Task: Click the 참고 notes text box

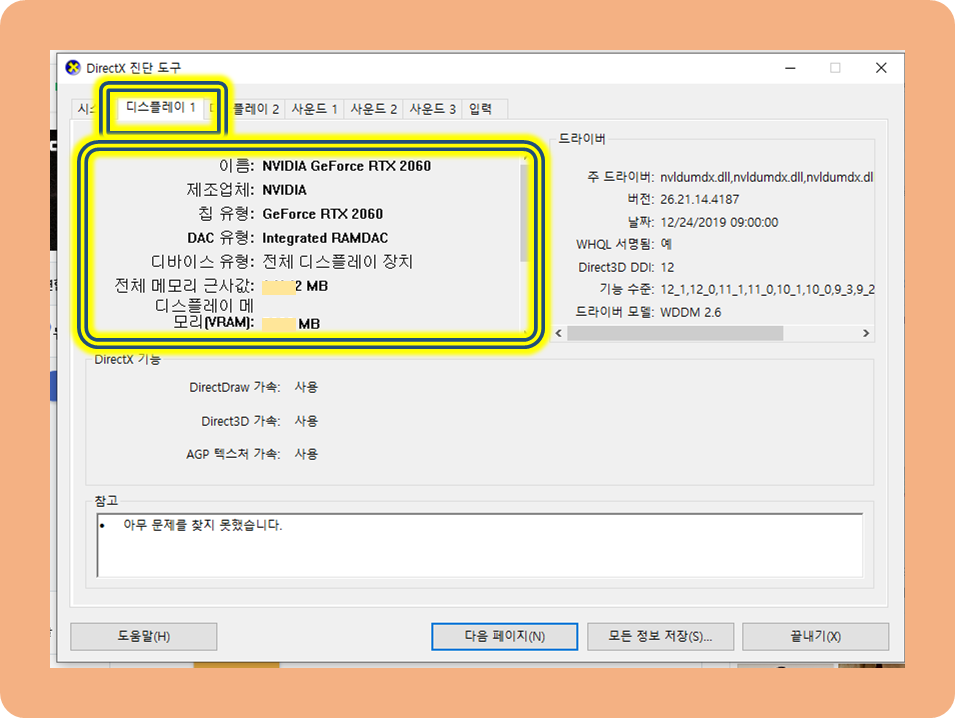Action: tap(480, 545)
